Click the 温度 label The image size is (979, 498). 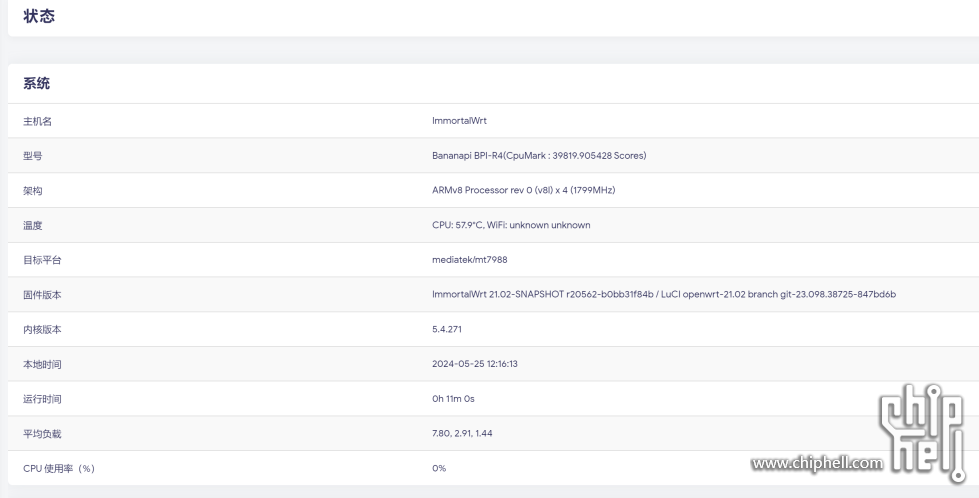(32, 225)
